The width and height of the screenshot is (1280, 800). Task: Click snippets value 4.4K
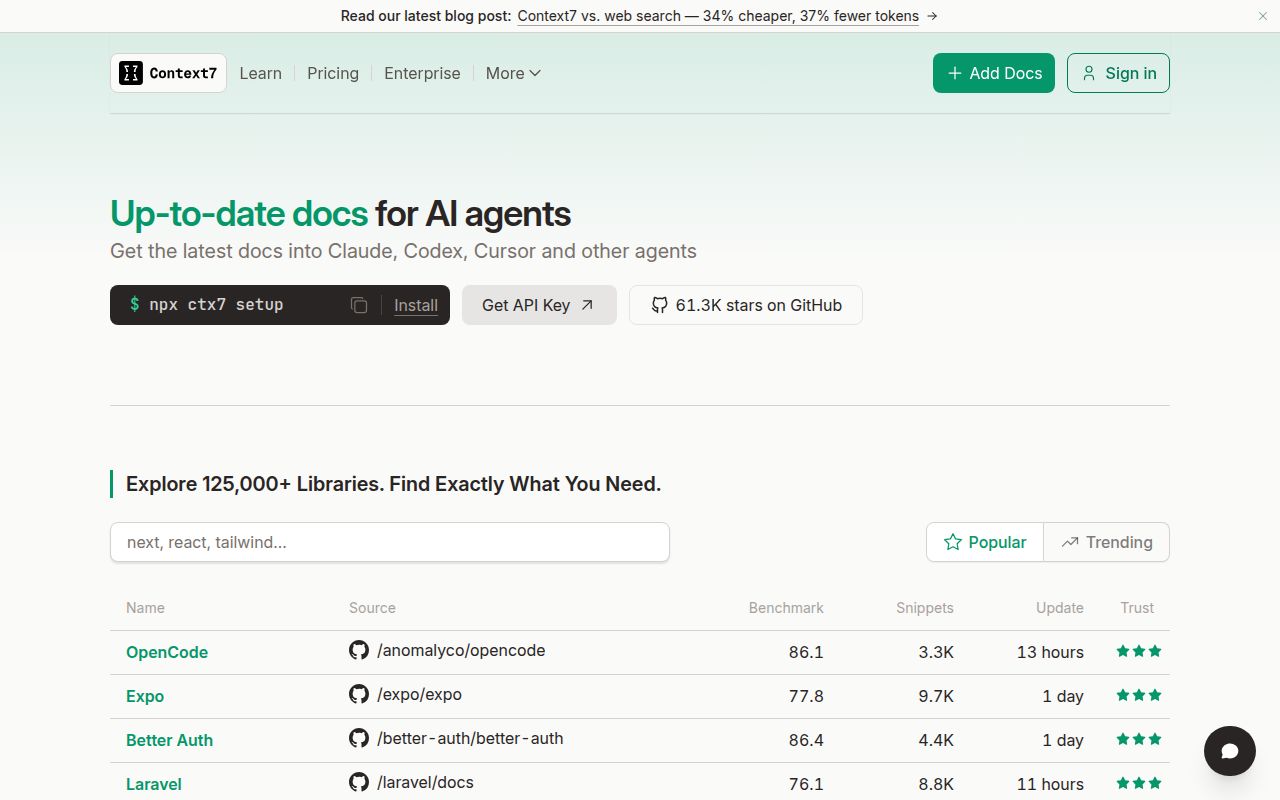tap(936, 740)
